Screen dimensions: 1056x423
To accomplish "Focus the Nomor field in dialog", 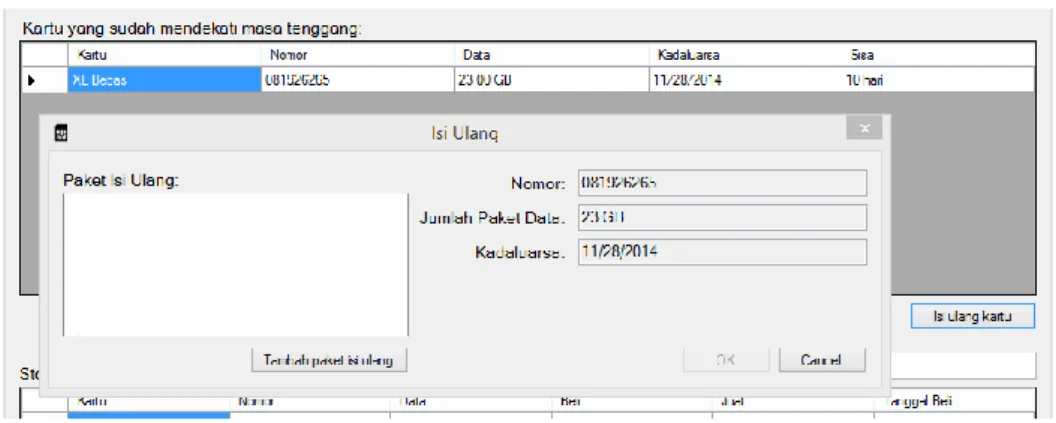I will pos(723,183).
